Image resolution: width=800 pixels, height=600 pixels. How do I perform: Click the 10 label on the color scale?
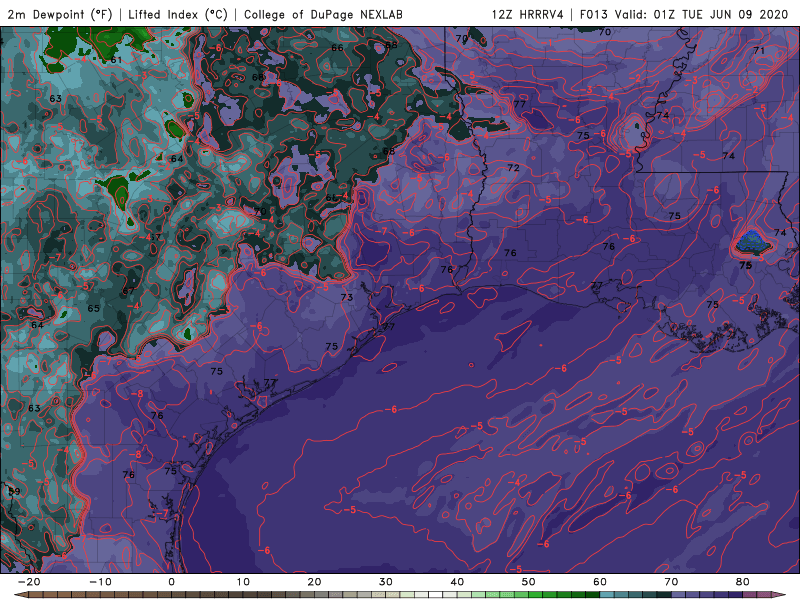click(243, 582)
